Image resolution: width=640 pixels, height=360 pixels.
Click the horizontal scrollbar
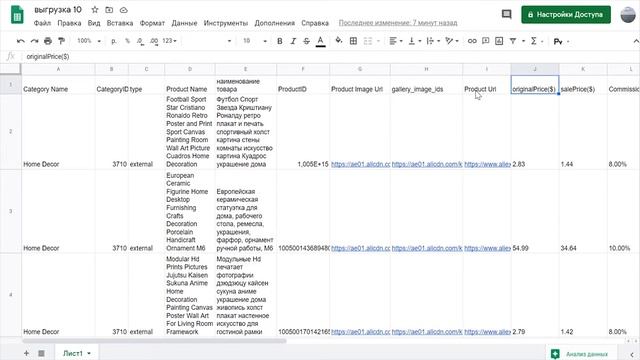tap(154, 340)
